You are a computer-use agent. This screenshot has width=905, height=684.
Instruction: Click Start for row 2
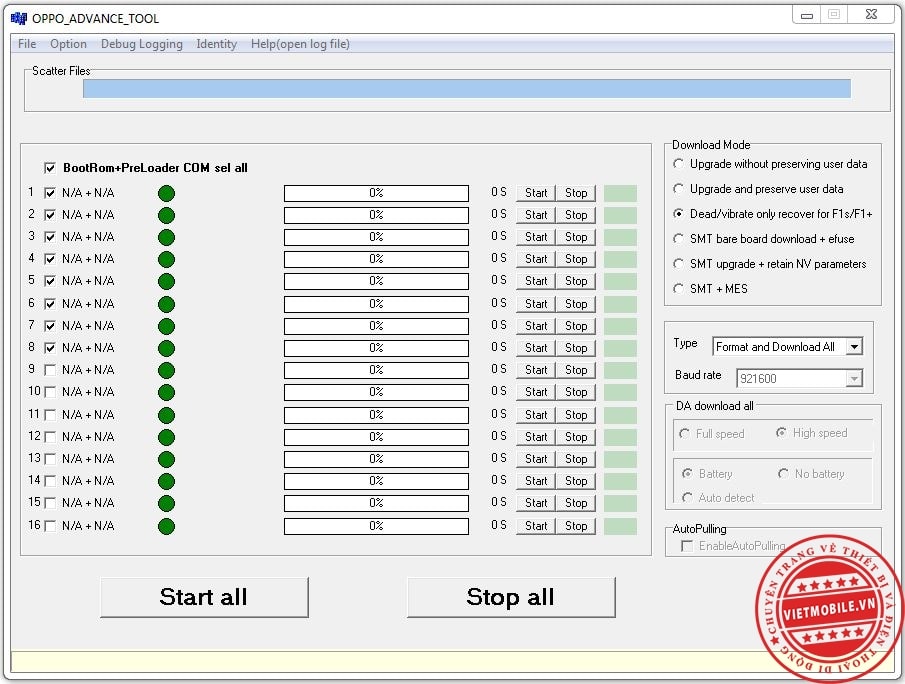pos(536,215)
